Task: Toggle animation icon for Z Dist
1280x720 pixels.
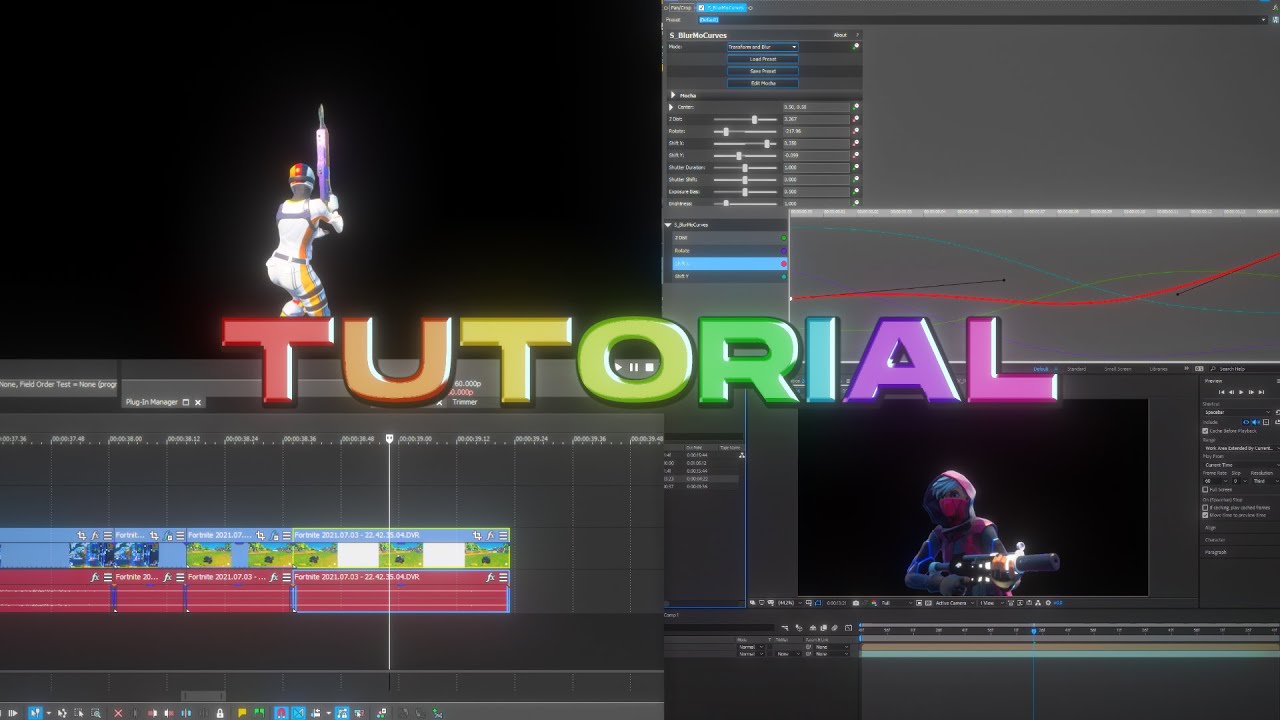Action: [855, 119]
